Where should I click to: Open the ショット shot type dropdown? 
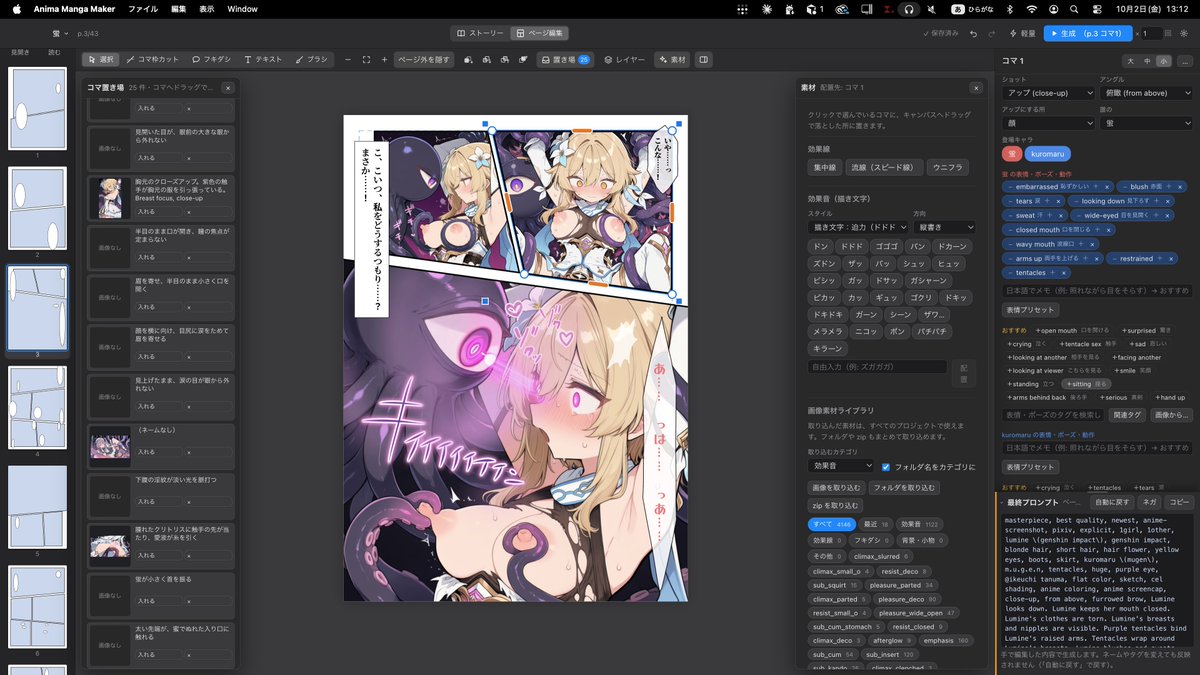coord(1047,93)
